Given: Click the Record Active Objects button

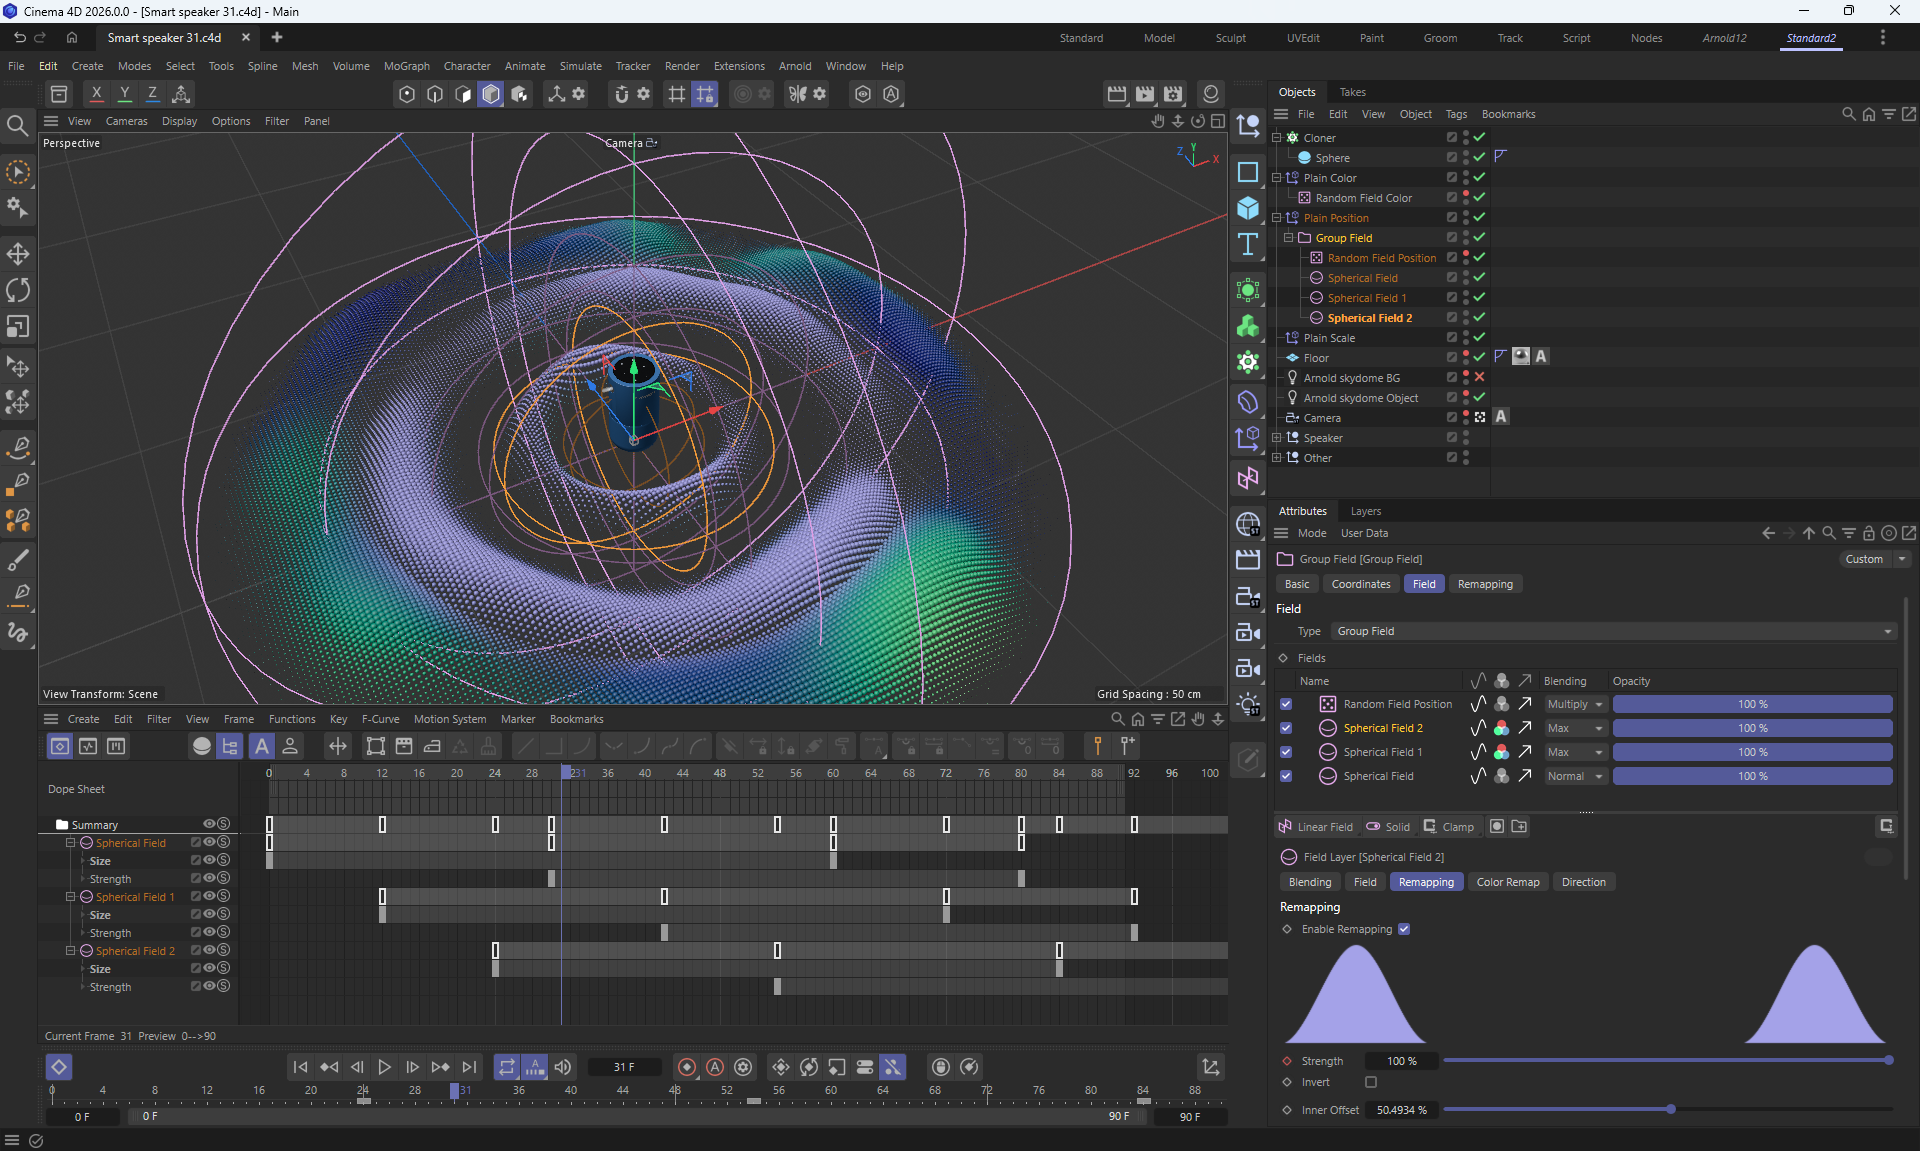Looking at the screenshot, I should pyautogui.click(x=687, y=1067).
